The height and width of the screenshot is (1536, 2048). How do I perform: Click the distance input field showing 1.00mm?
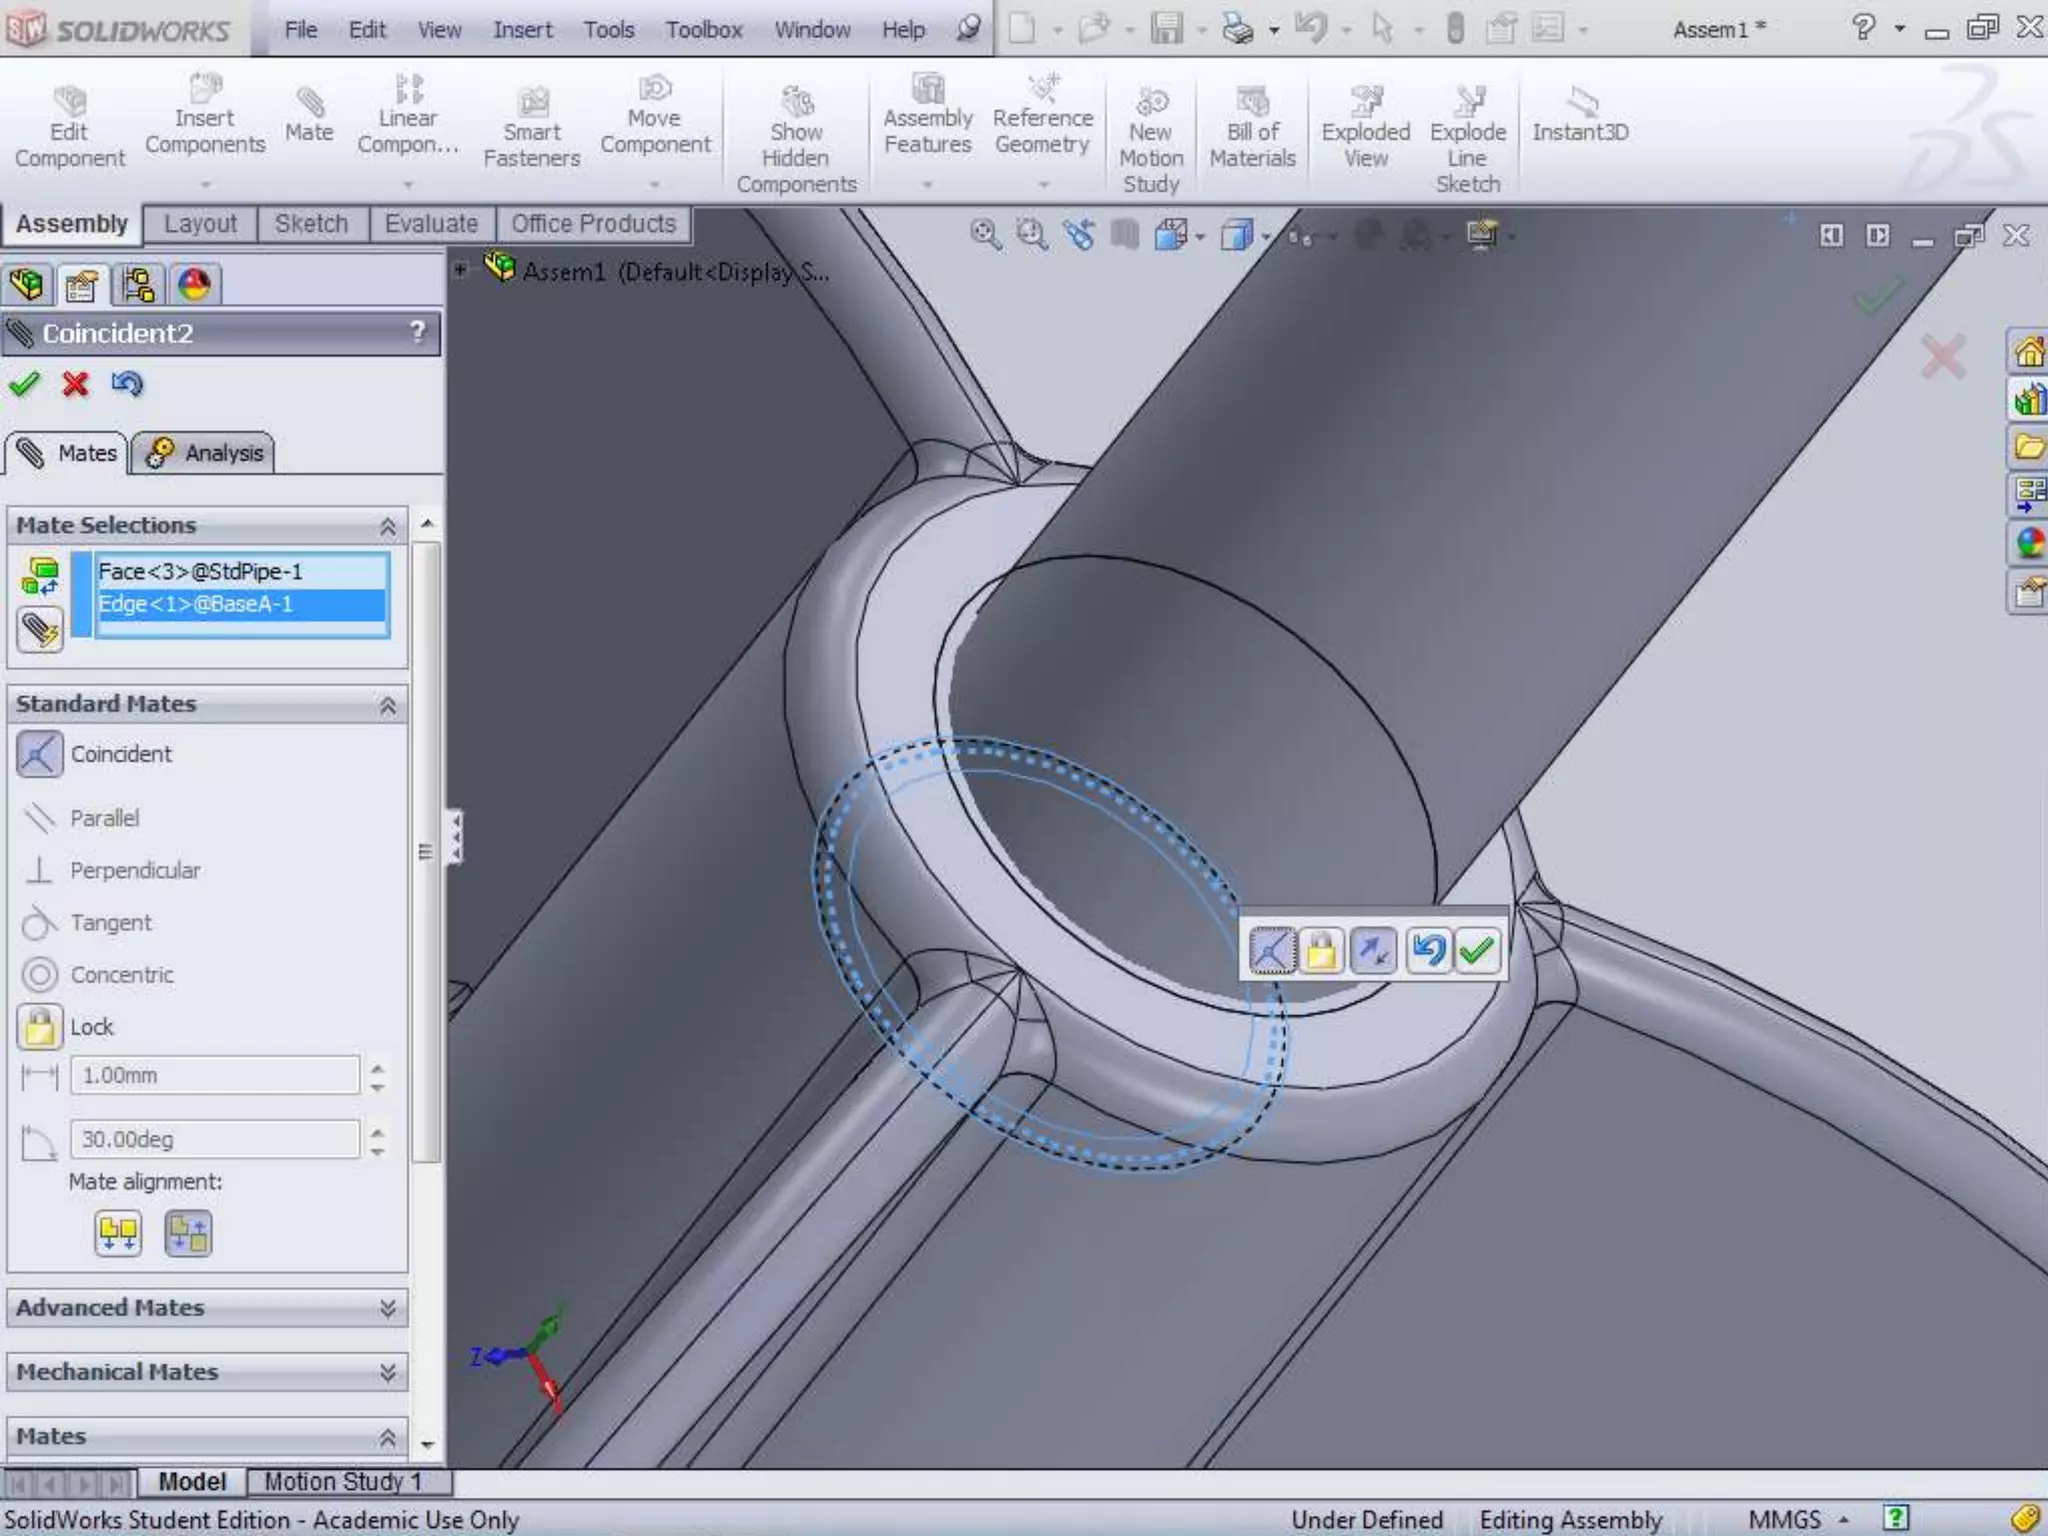[x=214, y=1076]
